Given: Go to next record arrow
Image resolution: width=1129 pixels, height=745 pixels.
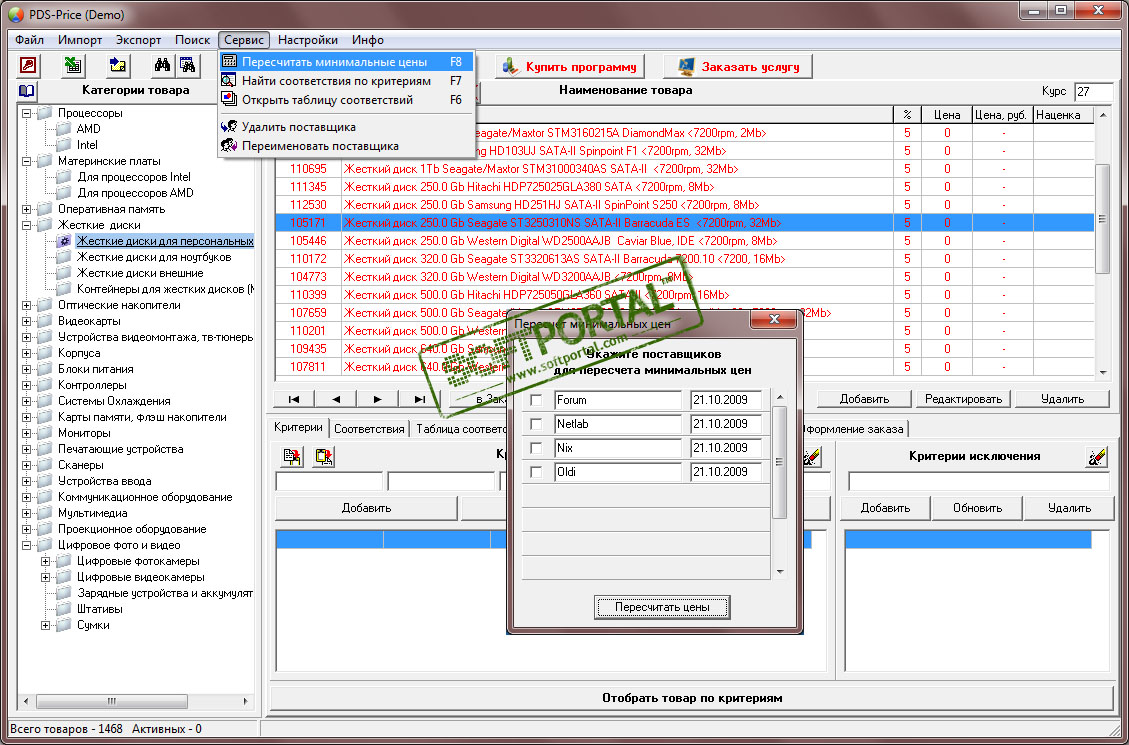Looking at the screenshot, I should (377, 399).
